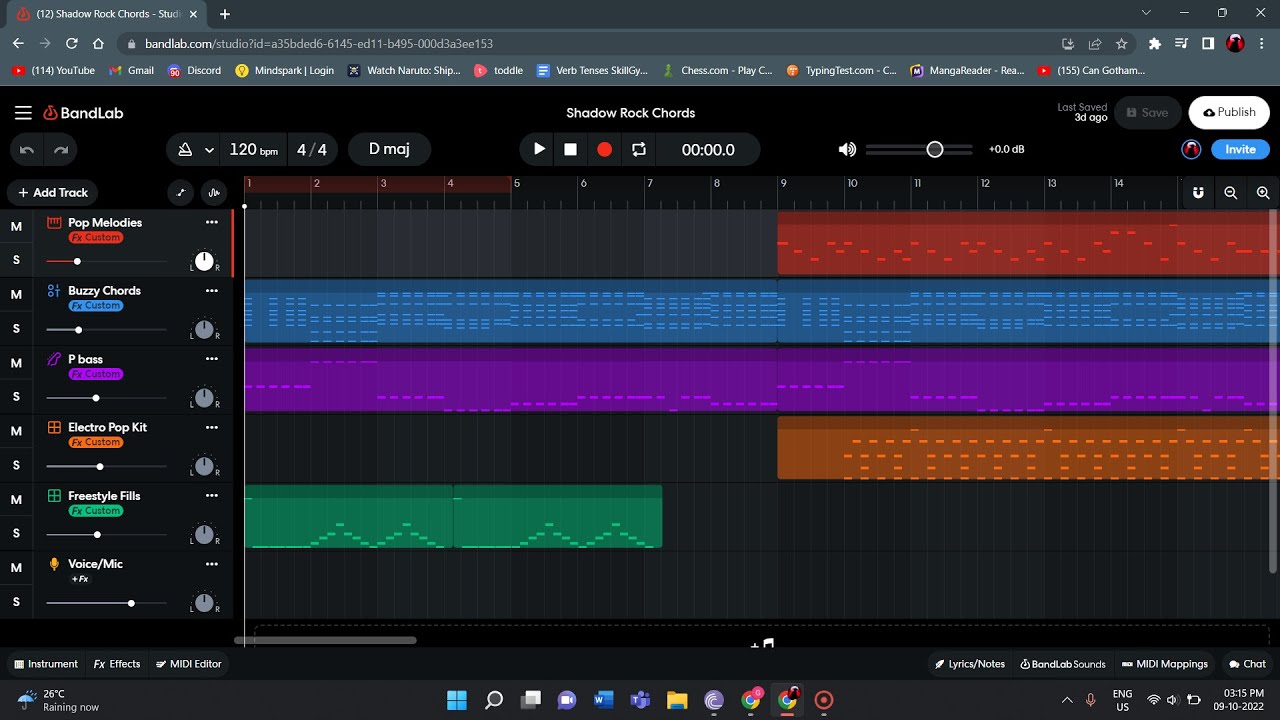Click the Voice/Mic microphone icon

(x=54, y=564)
